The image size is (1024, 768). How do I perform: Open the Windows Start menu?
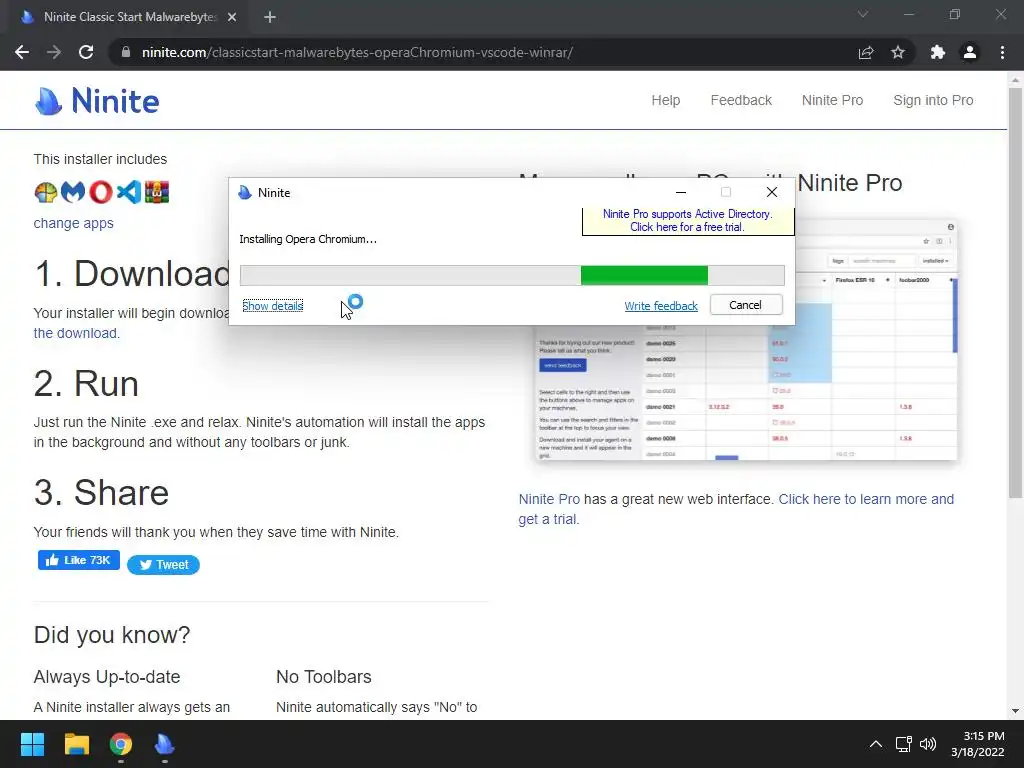click(32, 744)
